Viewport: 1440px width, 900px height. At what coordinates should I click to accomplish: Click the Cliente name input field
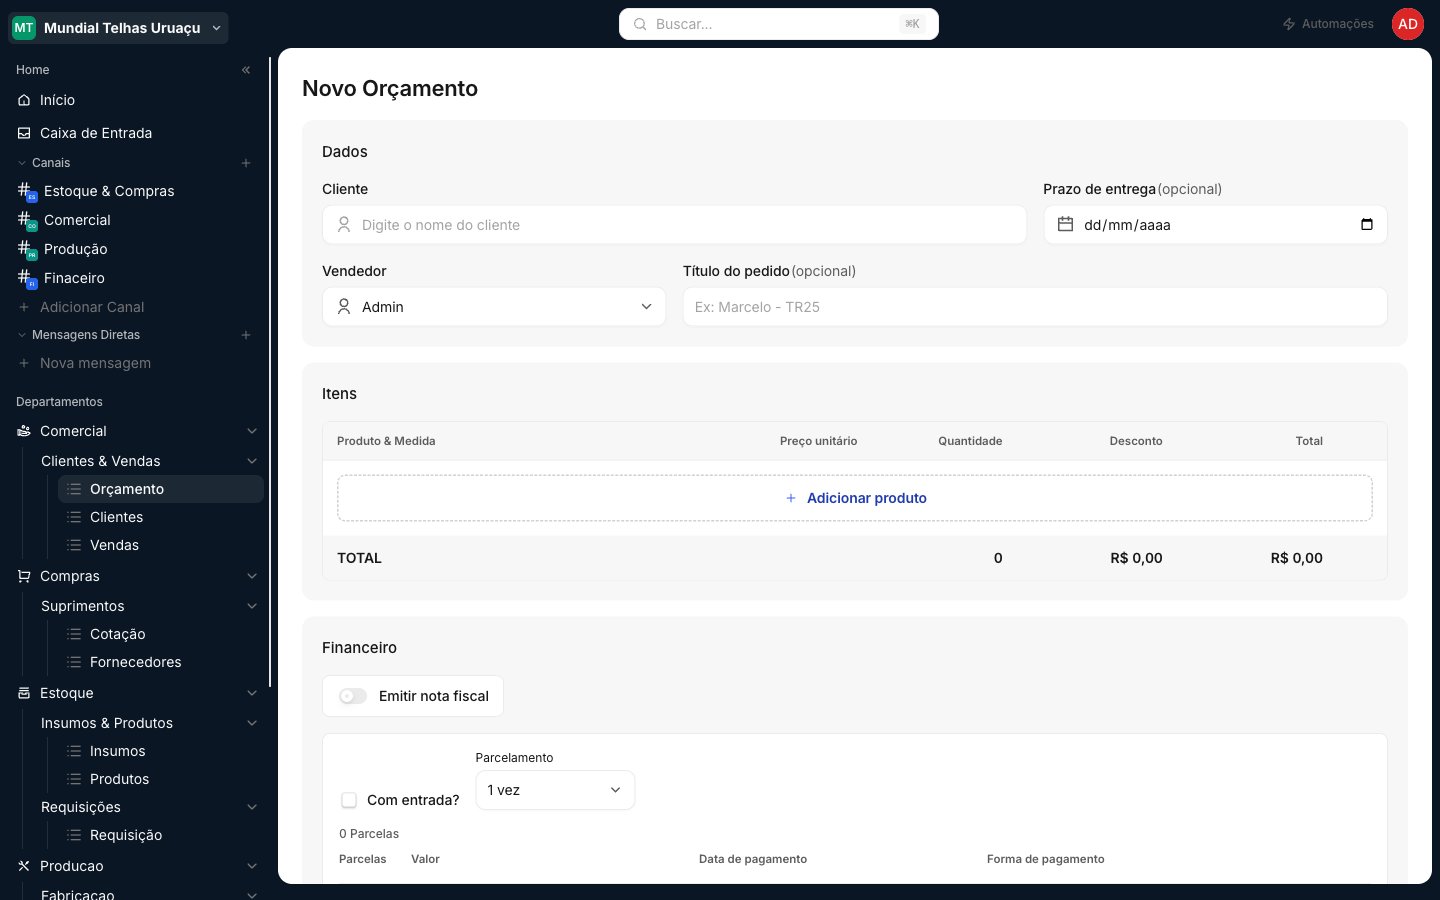pos(674,225)
